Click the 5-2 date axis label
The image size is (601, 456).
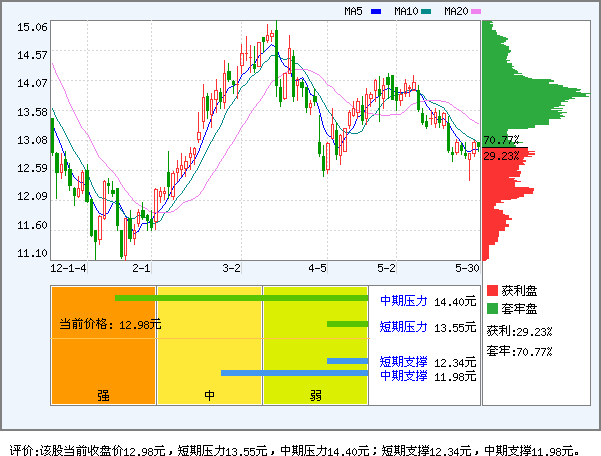(x=386, y=268)
